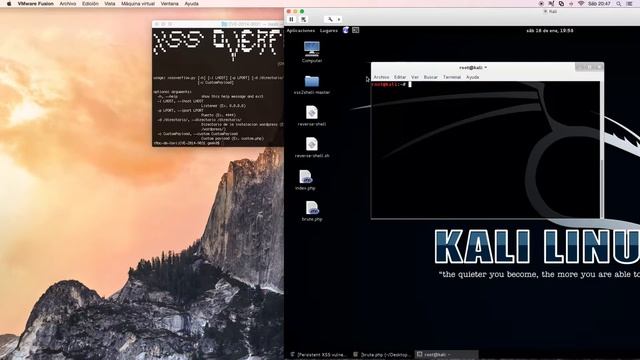Select the reverse-shell file icon
The width and height of the screenshot is (640, 360).
(312, 116)
